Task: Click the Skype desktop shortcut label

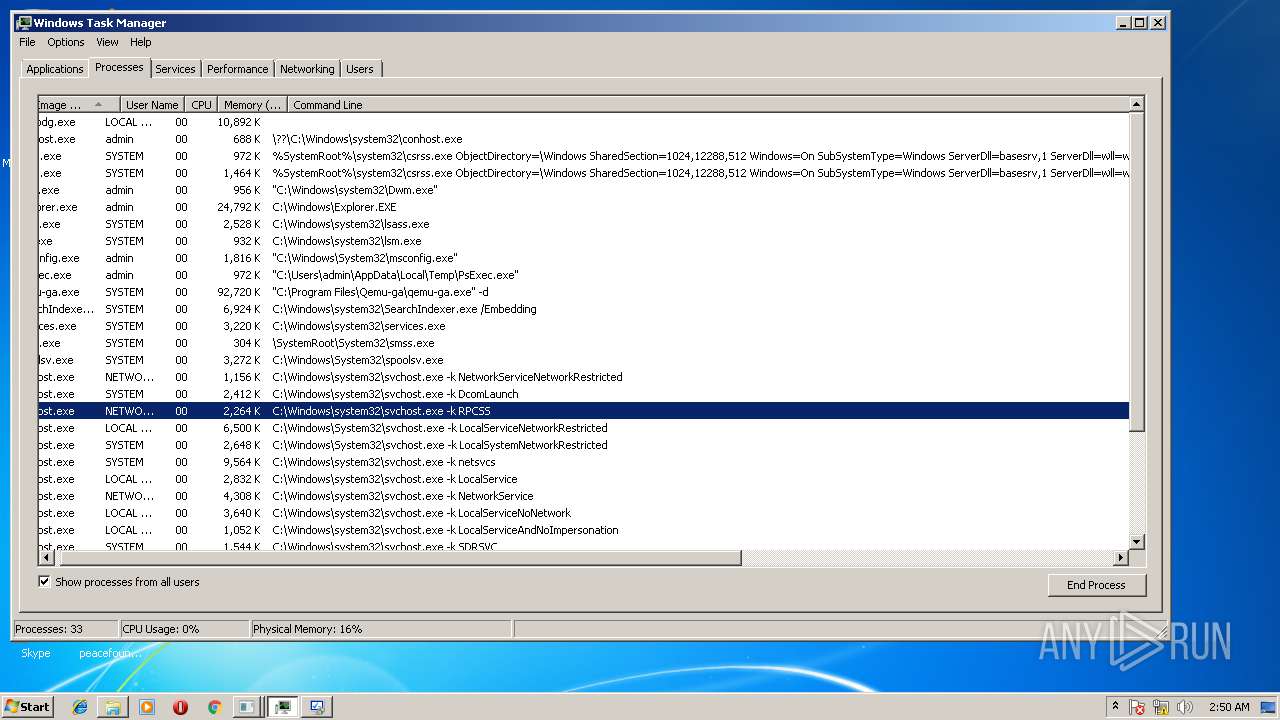Action: [36, 653]
